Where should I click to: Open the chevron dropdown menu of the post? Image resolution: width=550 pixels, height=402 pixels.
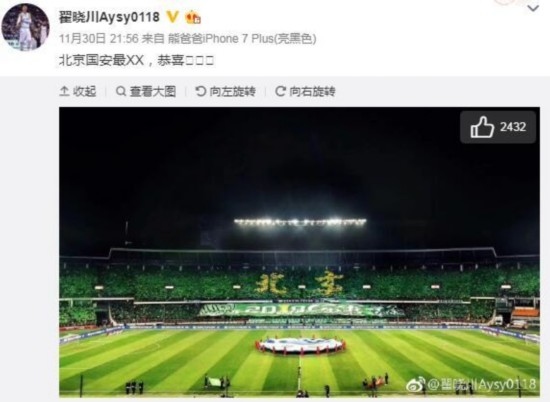[533, 8]
